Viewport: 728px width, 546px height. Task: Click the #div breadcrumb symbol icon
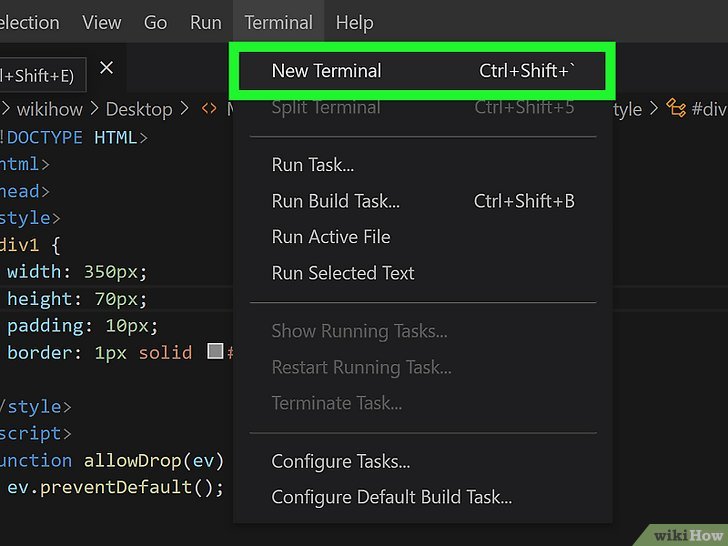(676, 108)
